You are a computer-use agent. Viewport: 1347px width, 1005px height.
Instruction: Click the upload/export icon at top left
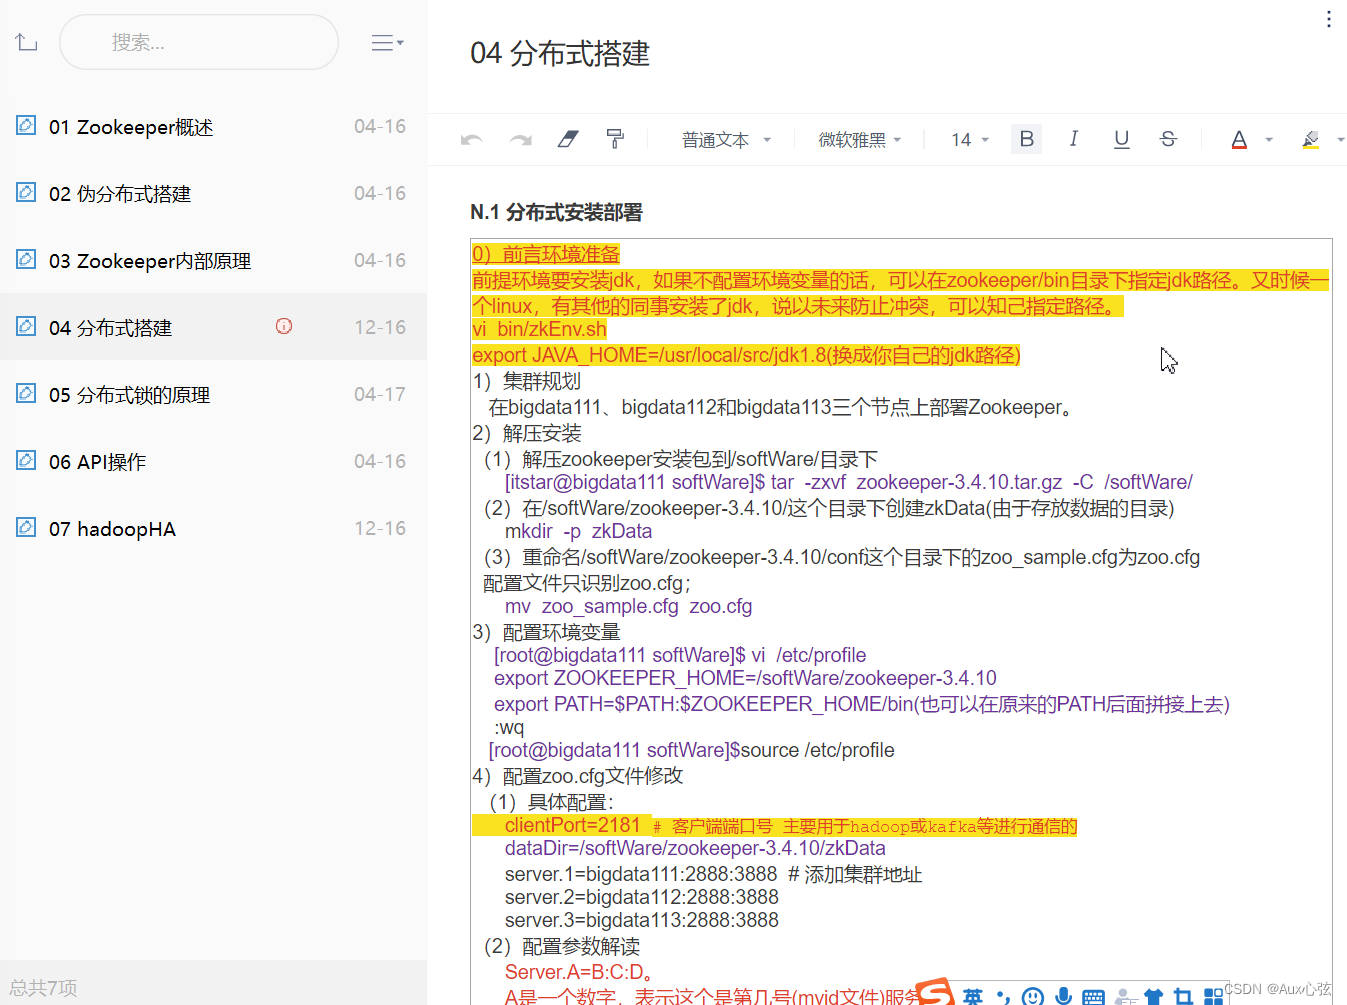[x=25, y=41]
